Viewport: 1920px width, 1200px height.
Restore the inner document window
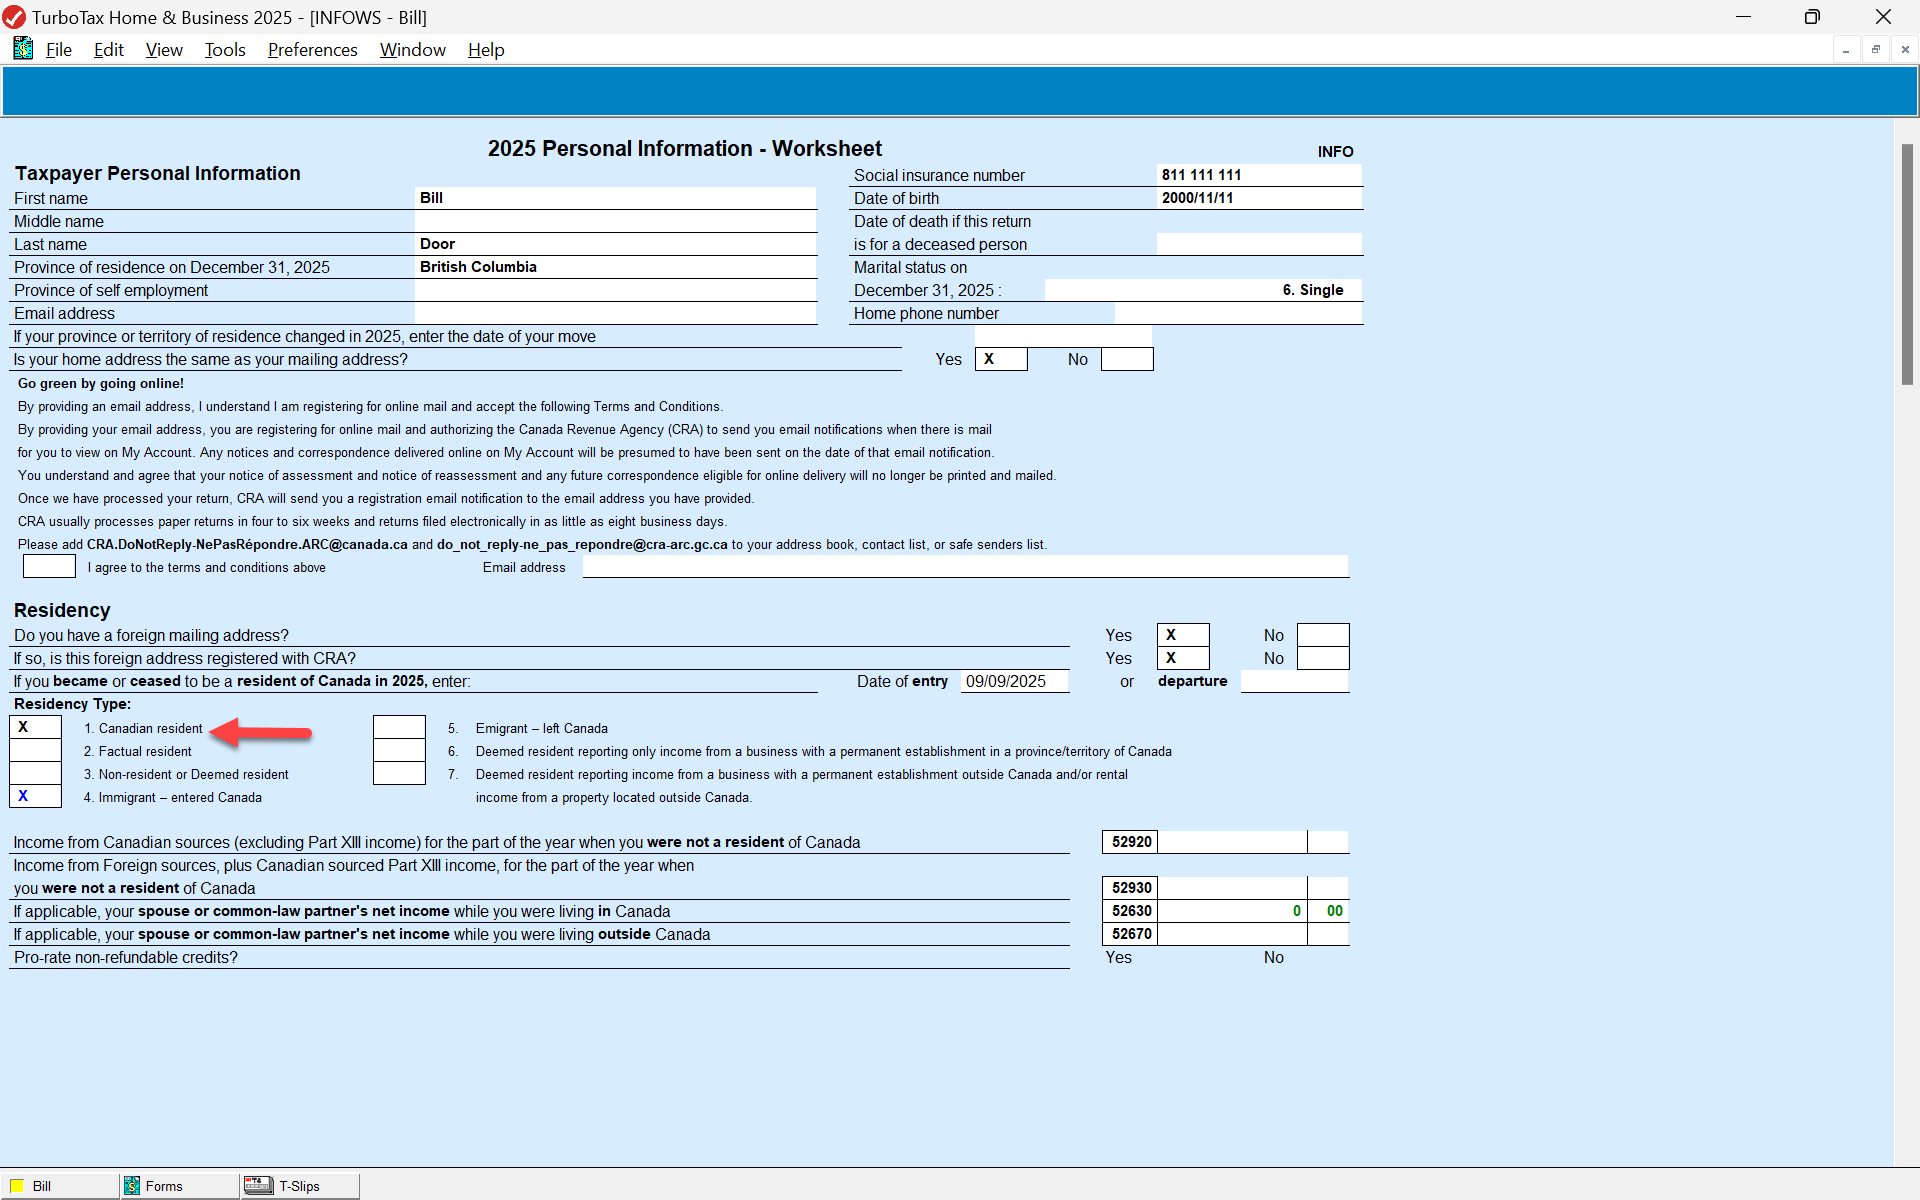[1875, 50]
